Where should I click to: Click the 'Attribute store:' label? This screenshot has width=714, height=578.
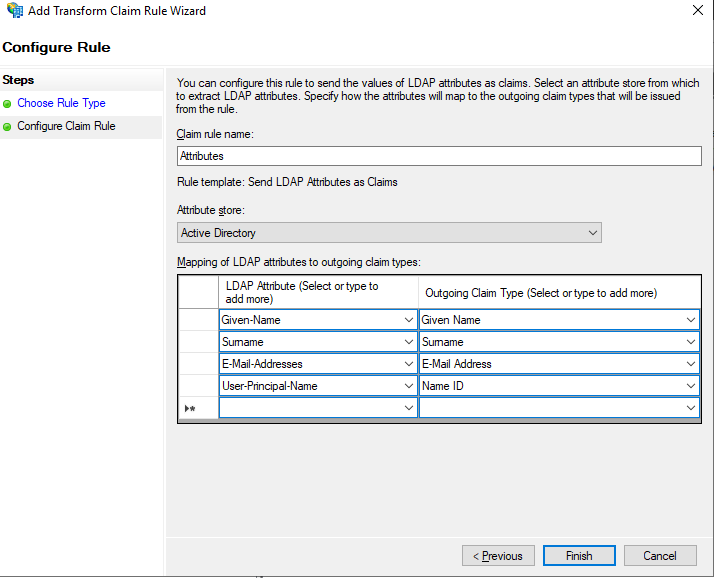[x=210, y=210]
